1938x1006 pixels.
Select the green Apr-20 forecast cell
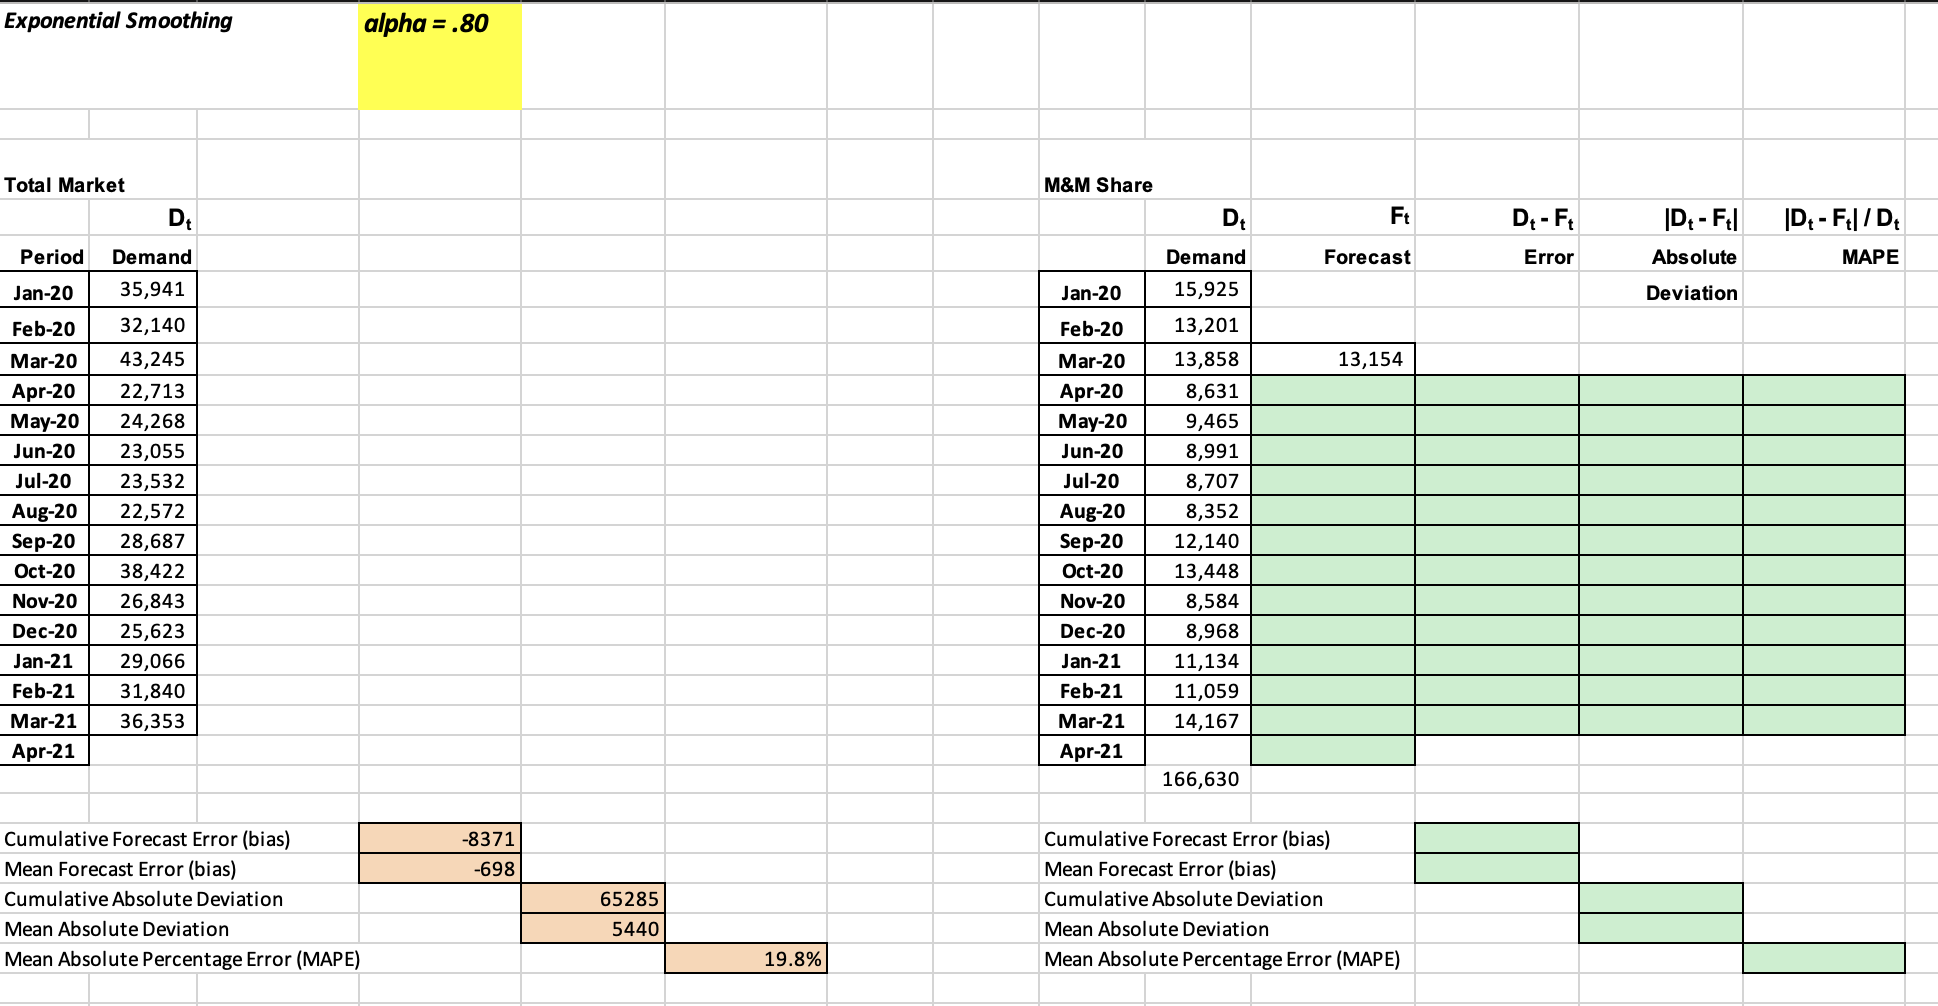click(x=1332, y=388)
